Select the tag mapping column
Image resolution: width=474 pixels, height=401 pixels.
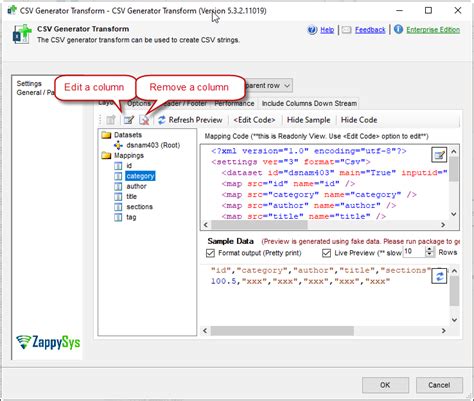tap(131, 217)
